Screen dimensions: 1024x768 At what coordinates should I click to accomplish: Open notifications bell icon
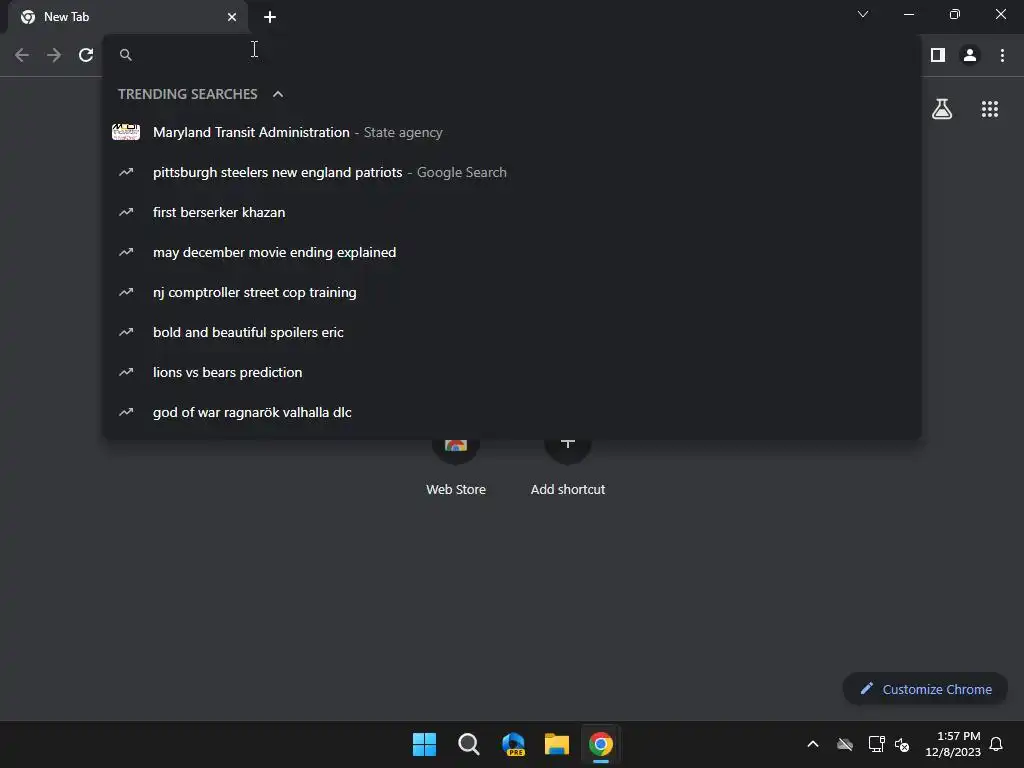pos(996,744)
